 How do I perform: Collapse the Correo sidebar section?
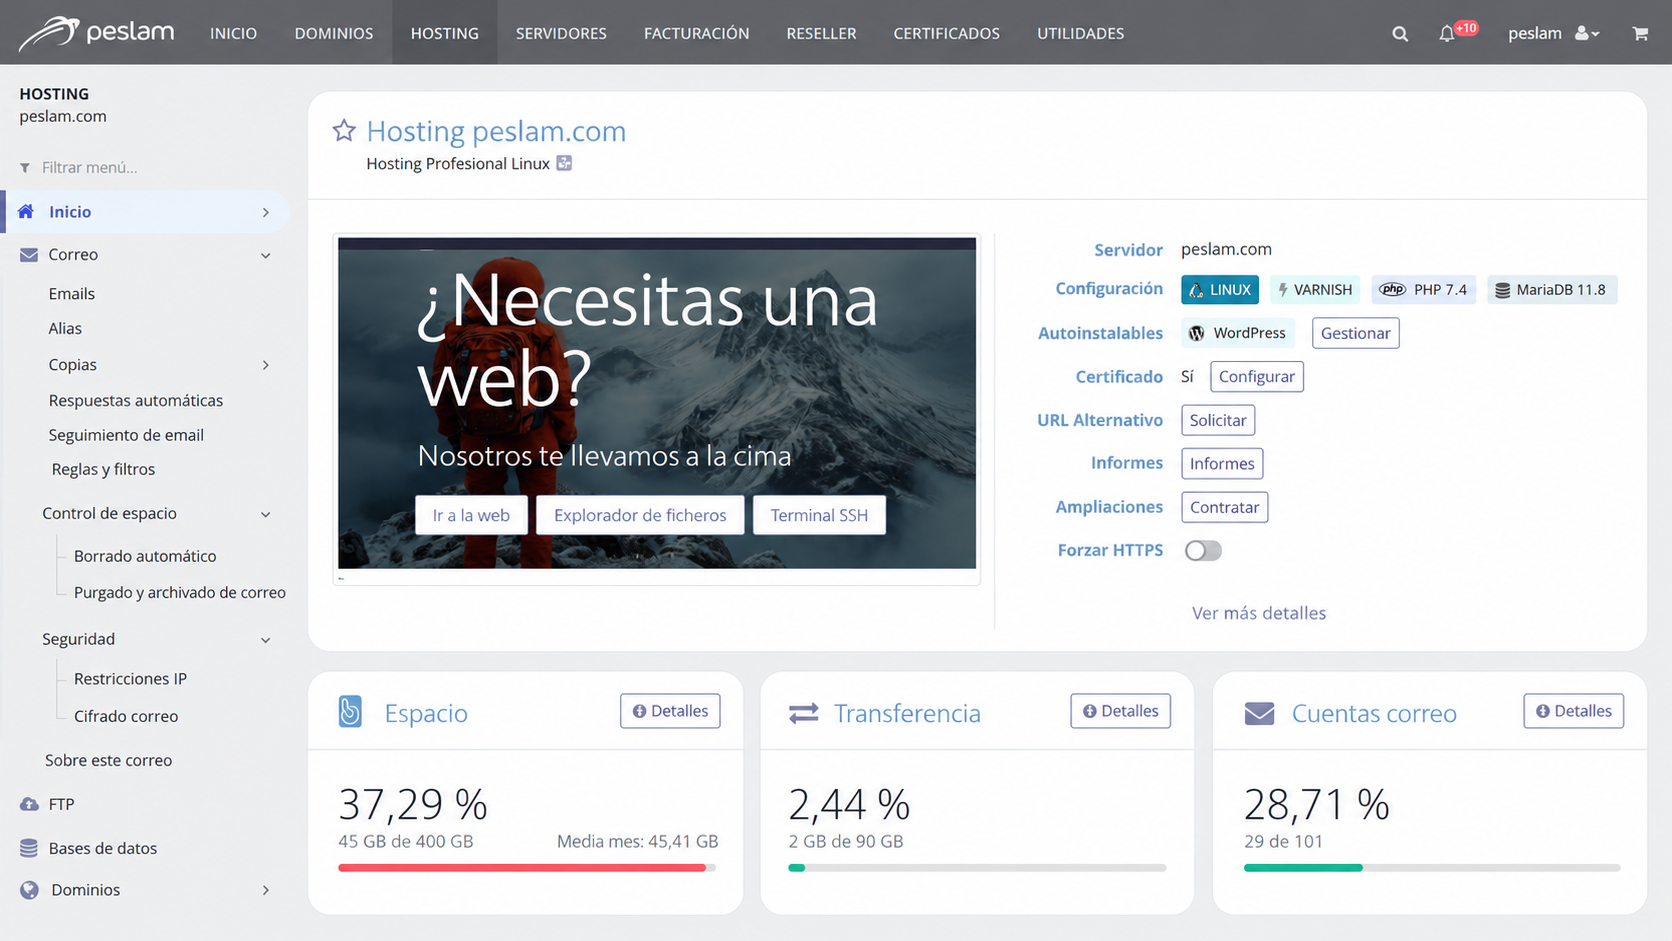pos(266,255)
